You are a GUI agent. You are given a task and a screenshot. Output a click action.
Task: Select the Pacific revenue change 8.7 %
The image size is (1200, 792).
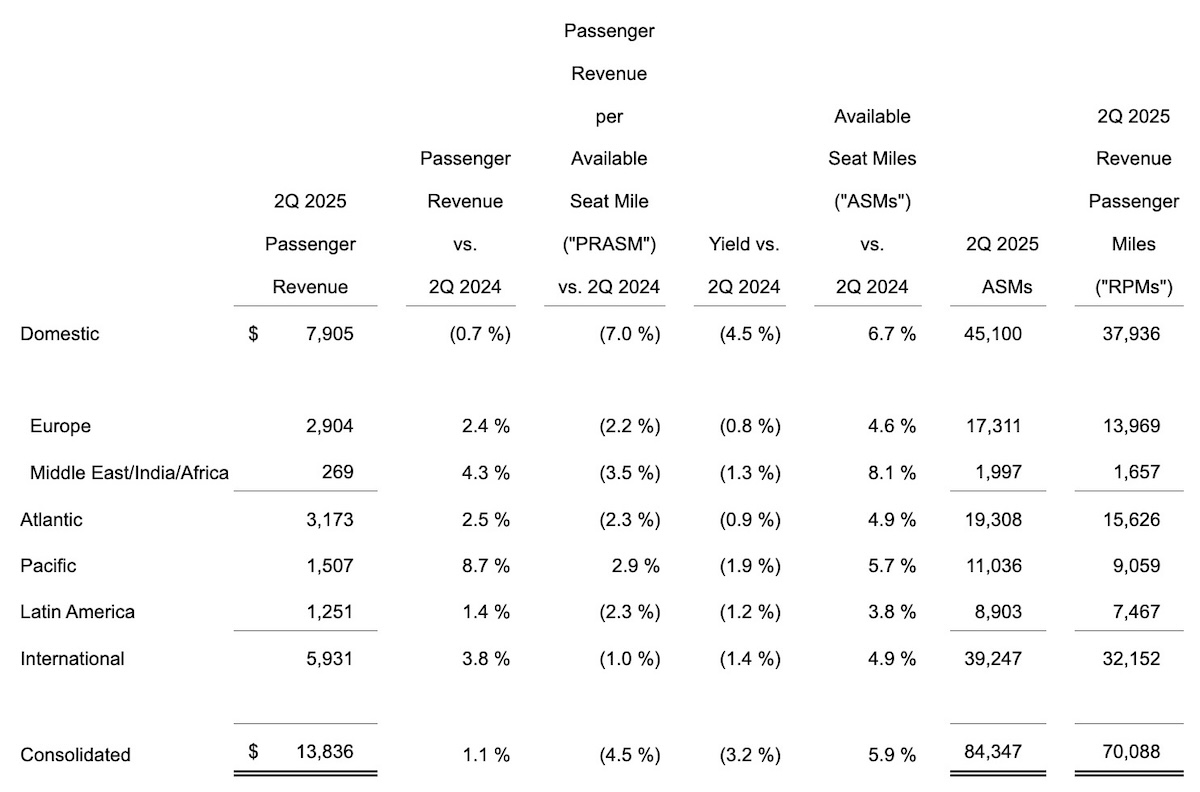tap(481, 566)
